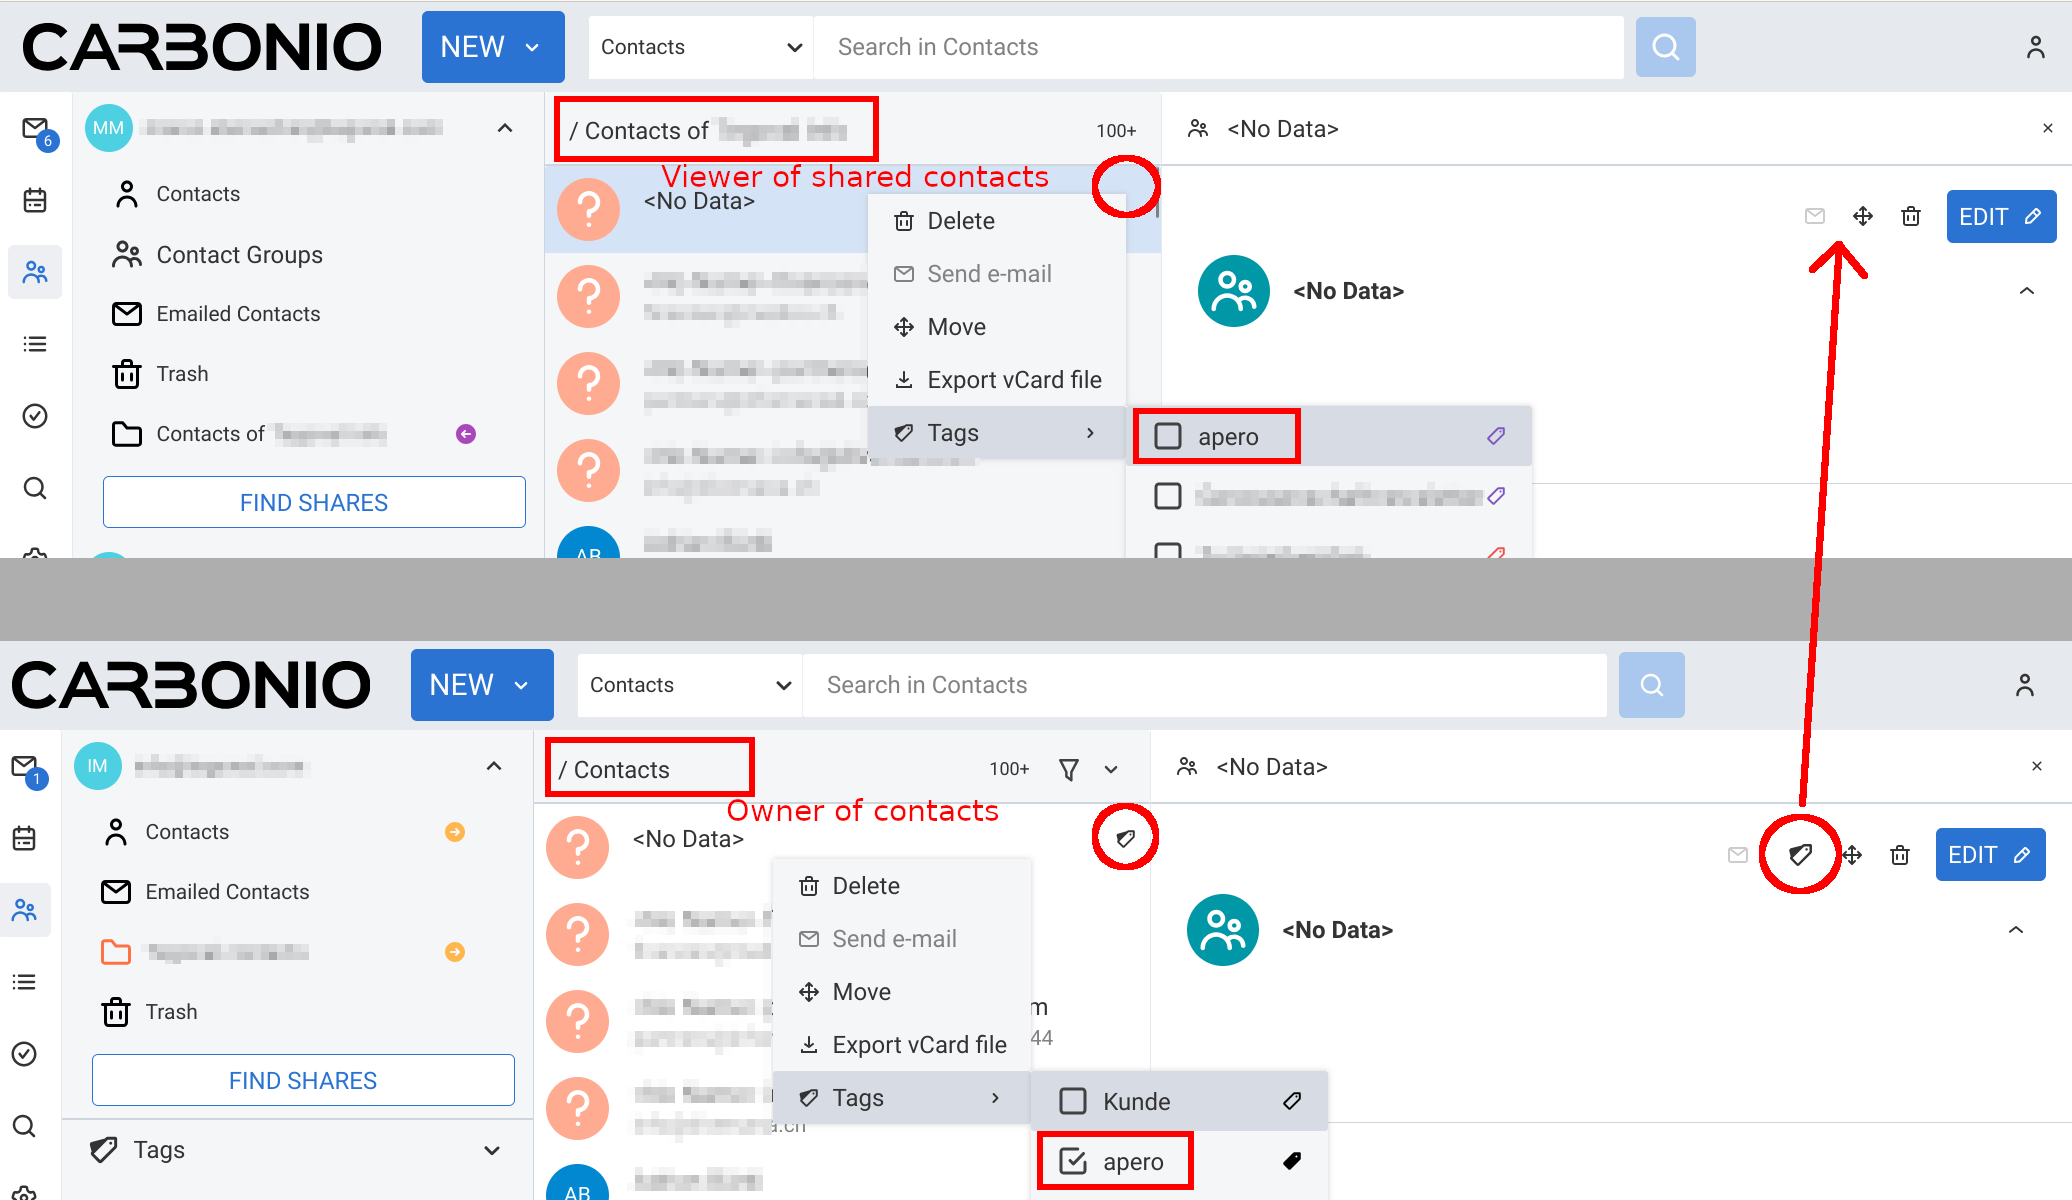This screenshot has width=2072, height=1200.
Task: Choose Delete in bottom context menu
Action: [x=902, y=886]
